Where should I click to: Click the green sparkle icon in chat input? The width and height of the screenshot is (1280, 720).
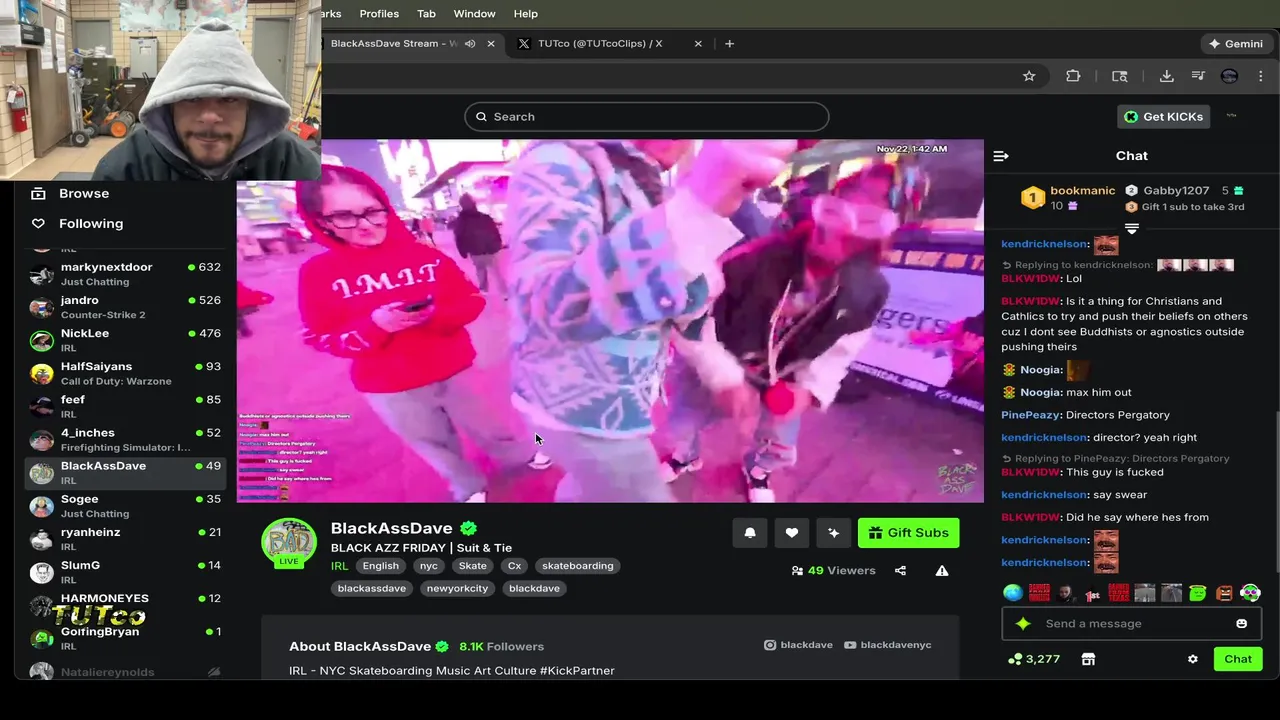[x=1022, y=624]
